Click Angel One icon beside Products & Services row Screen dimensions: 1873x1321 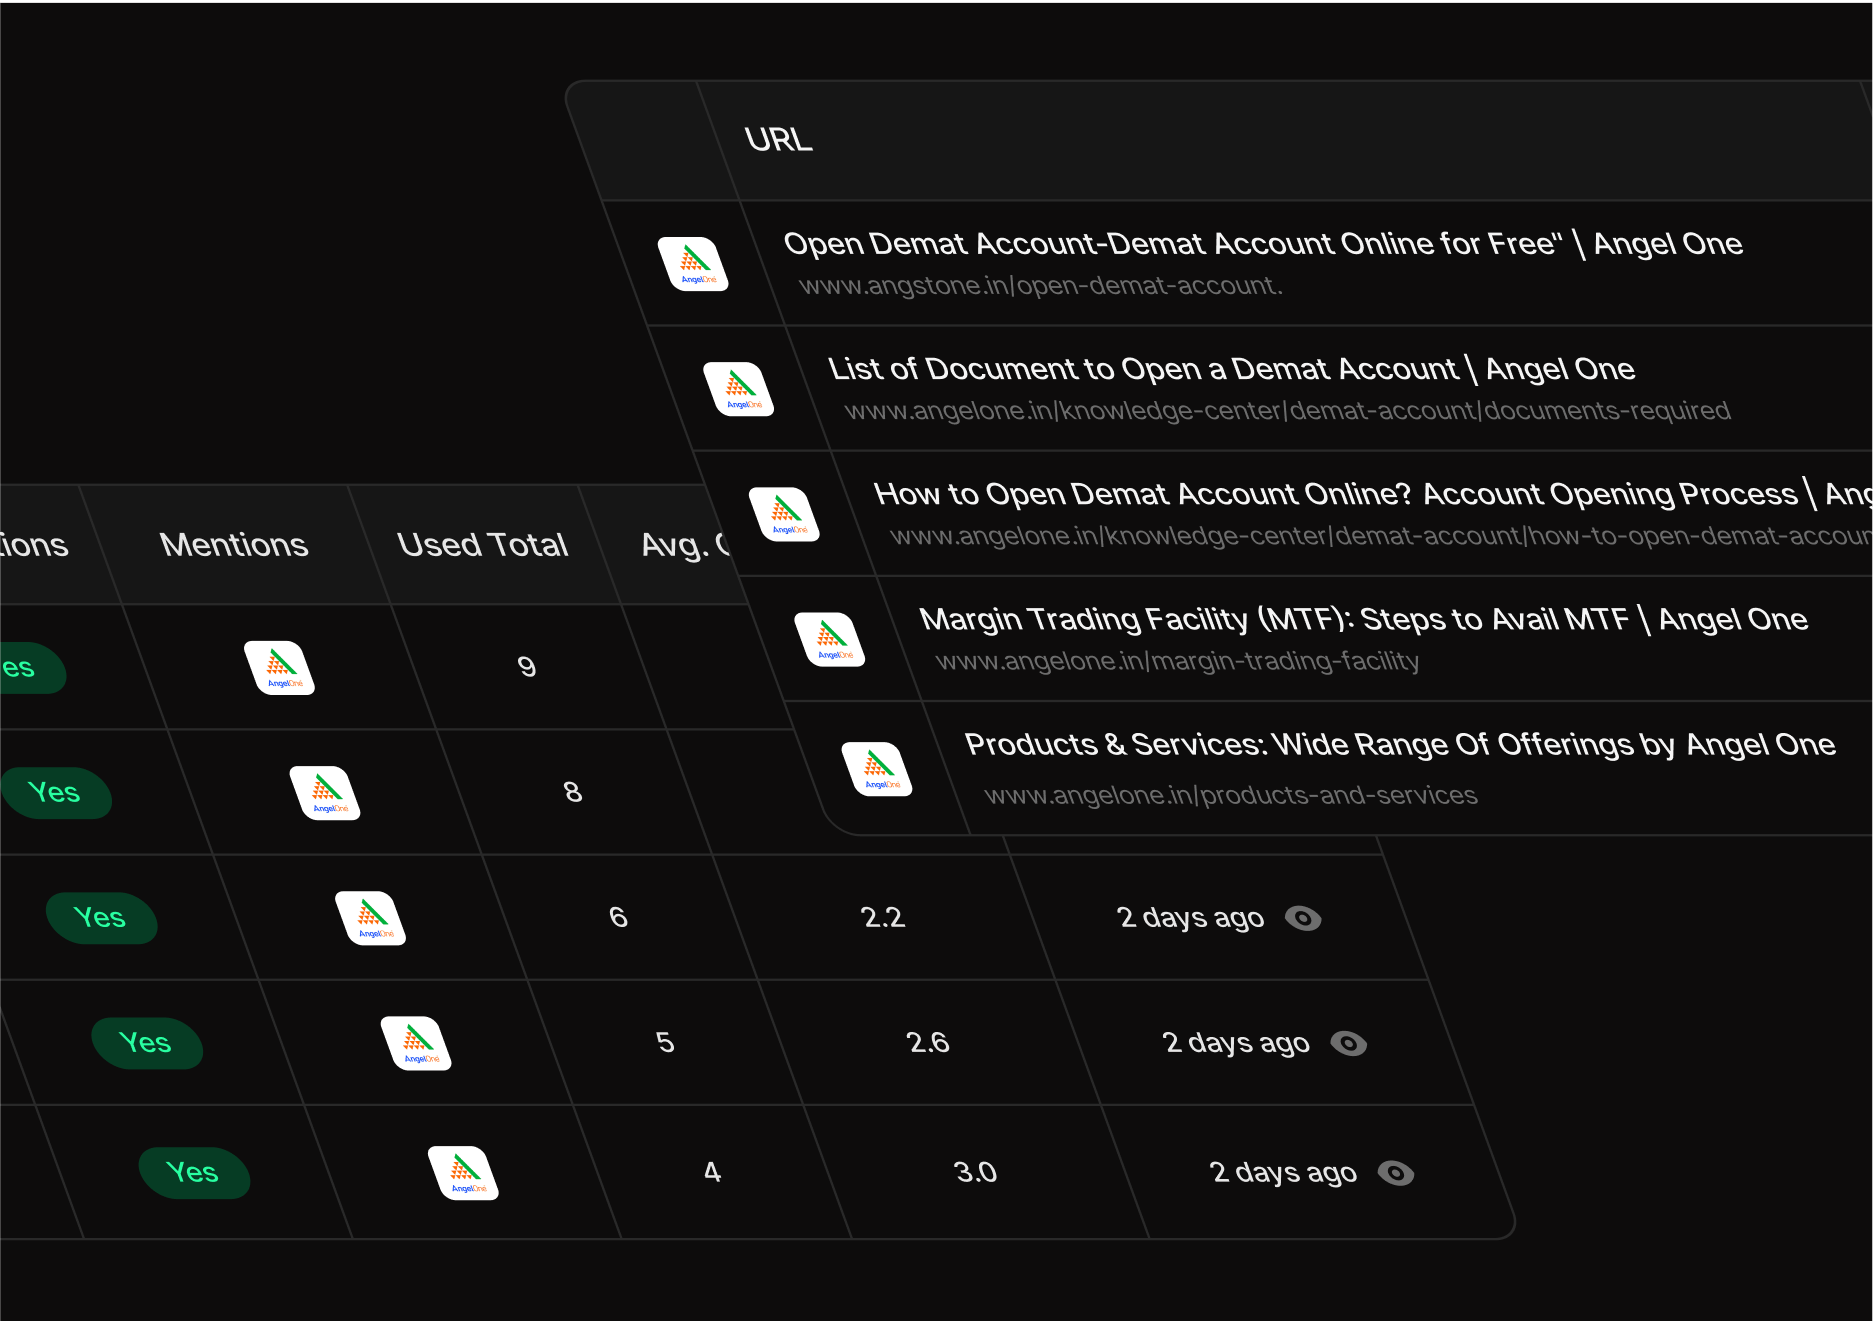877,769
